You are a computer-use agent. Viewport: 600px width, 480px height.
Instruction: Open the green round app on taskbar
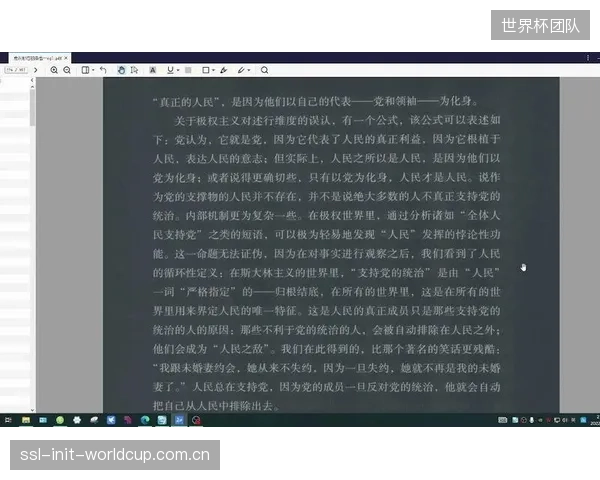tap(60, 420)
